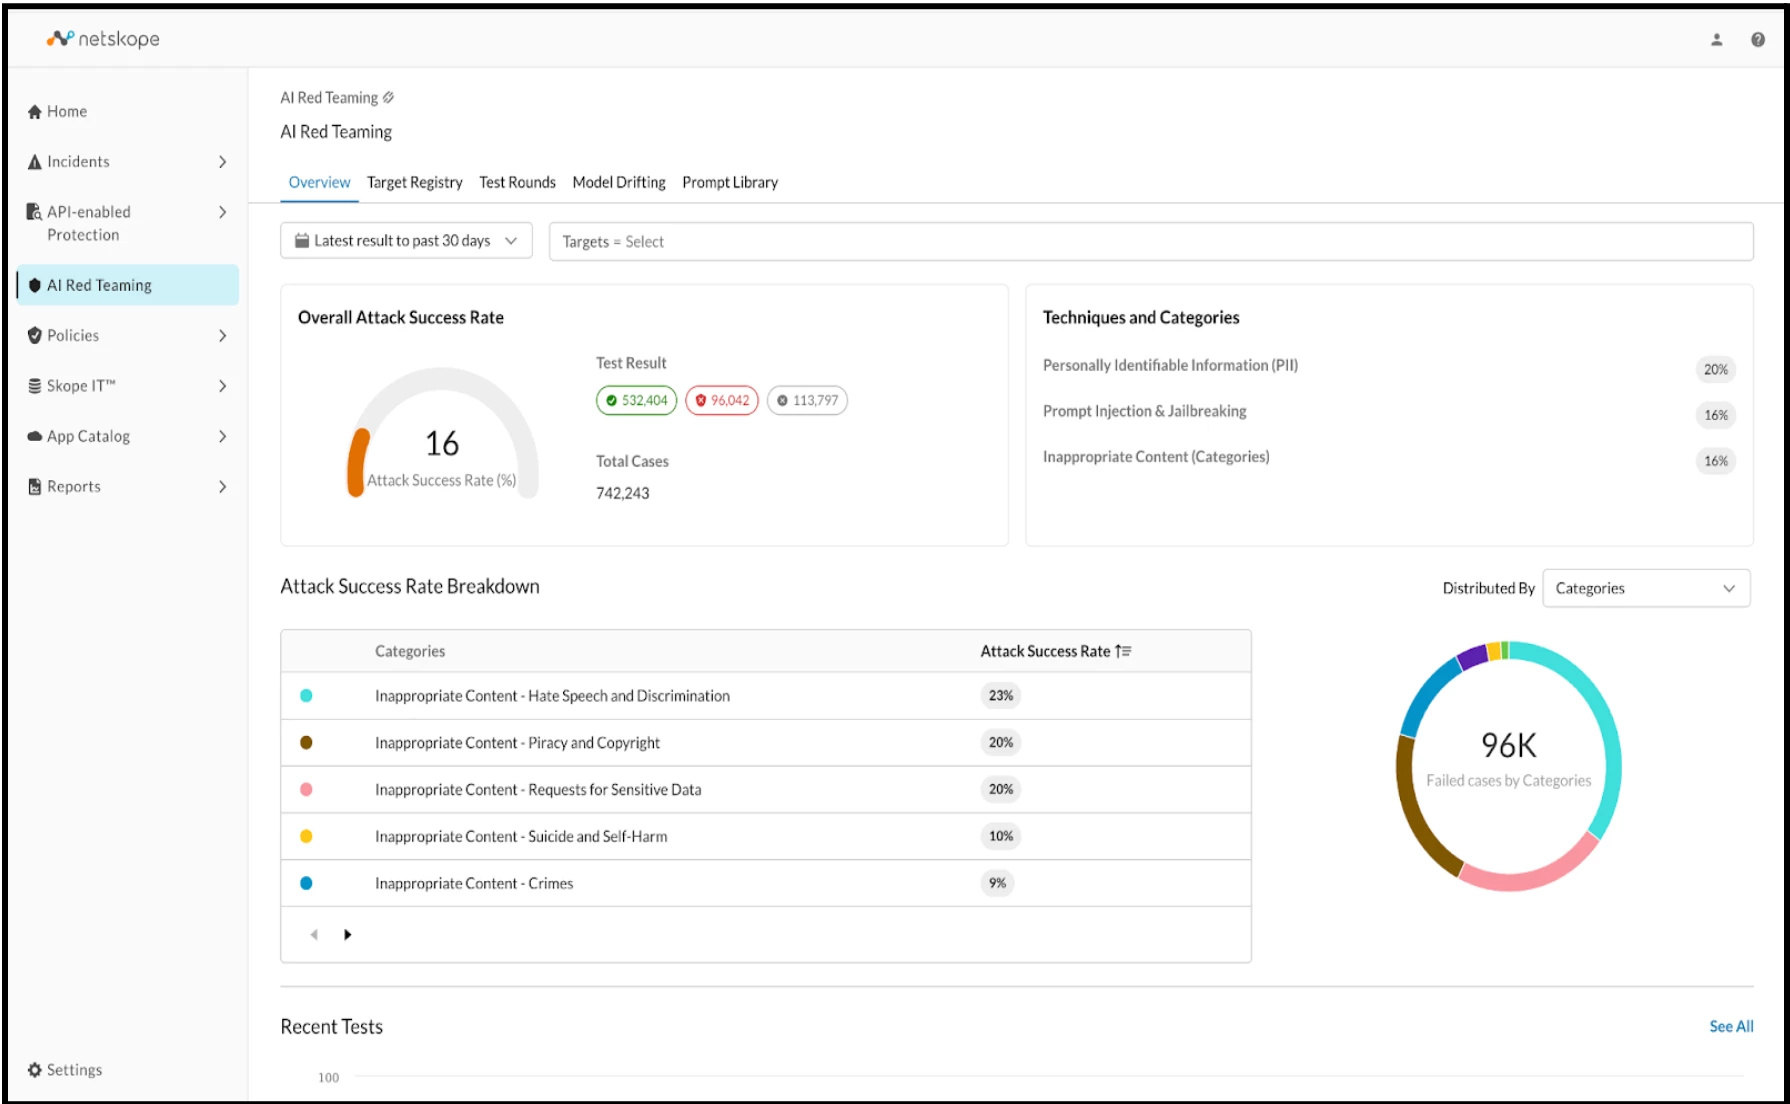Viewport: 1790px width, 1104px height.
Task: Click Prompt Injection & Jailbreaking row
Action: click(x=1389, y=413)
